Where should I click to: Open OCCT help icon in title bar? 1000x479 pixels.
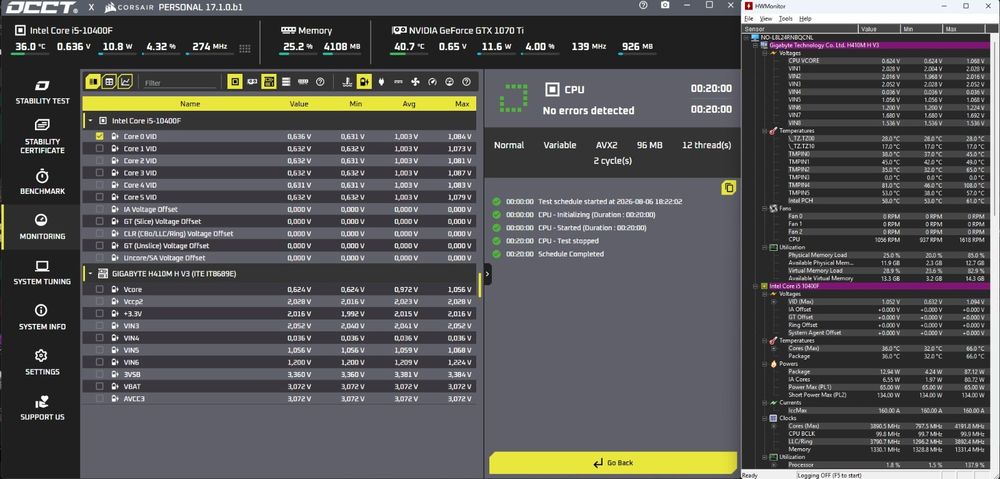(x=643, y=5)
